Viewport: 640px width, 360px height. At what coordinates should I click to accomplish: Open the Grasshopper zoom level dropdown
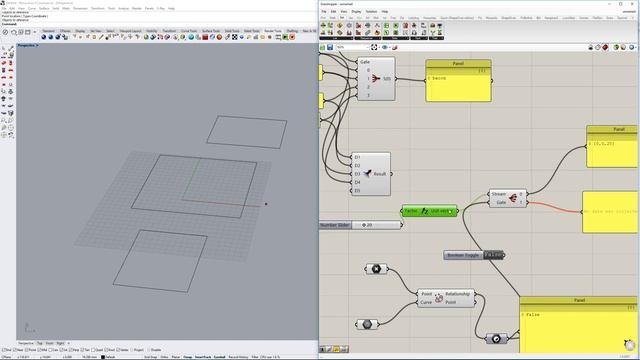coord(367,47)
